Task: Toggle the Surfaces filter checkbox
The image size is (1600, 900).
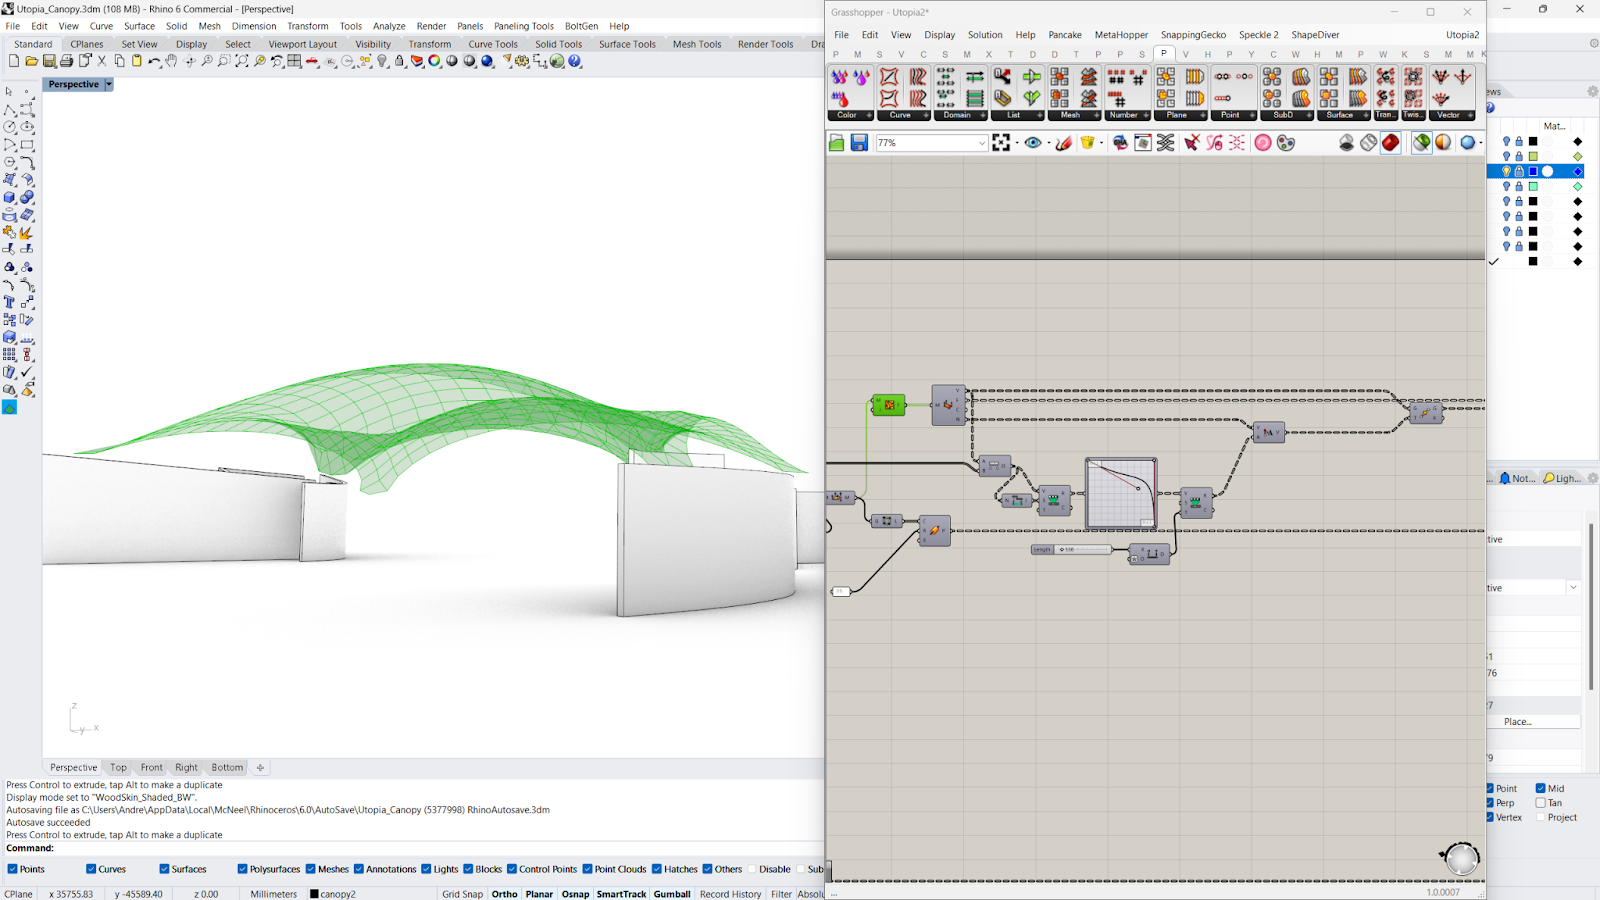Action: pyautogui.click(x=164, y=869)
